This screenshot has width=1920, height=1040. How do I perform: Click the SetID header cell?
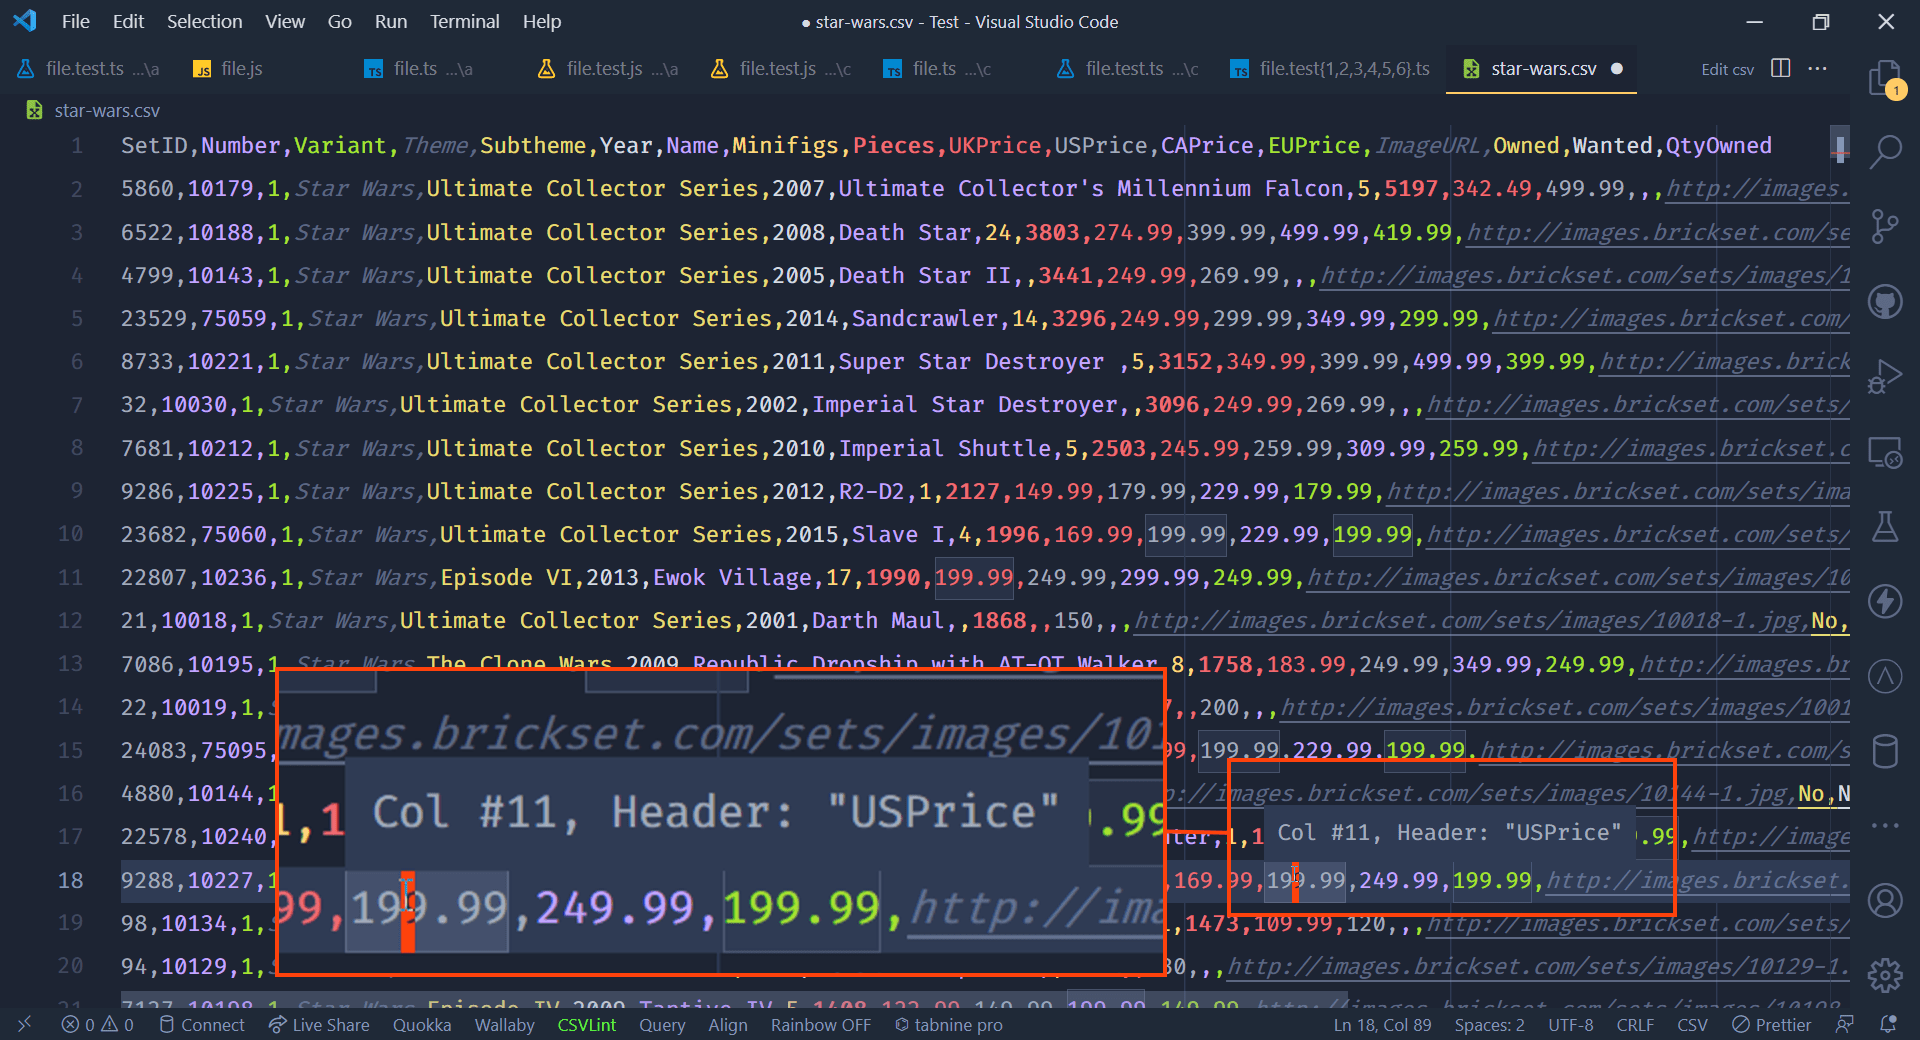click(154, 146)
